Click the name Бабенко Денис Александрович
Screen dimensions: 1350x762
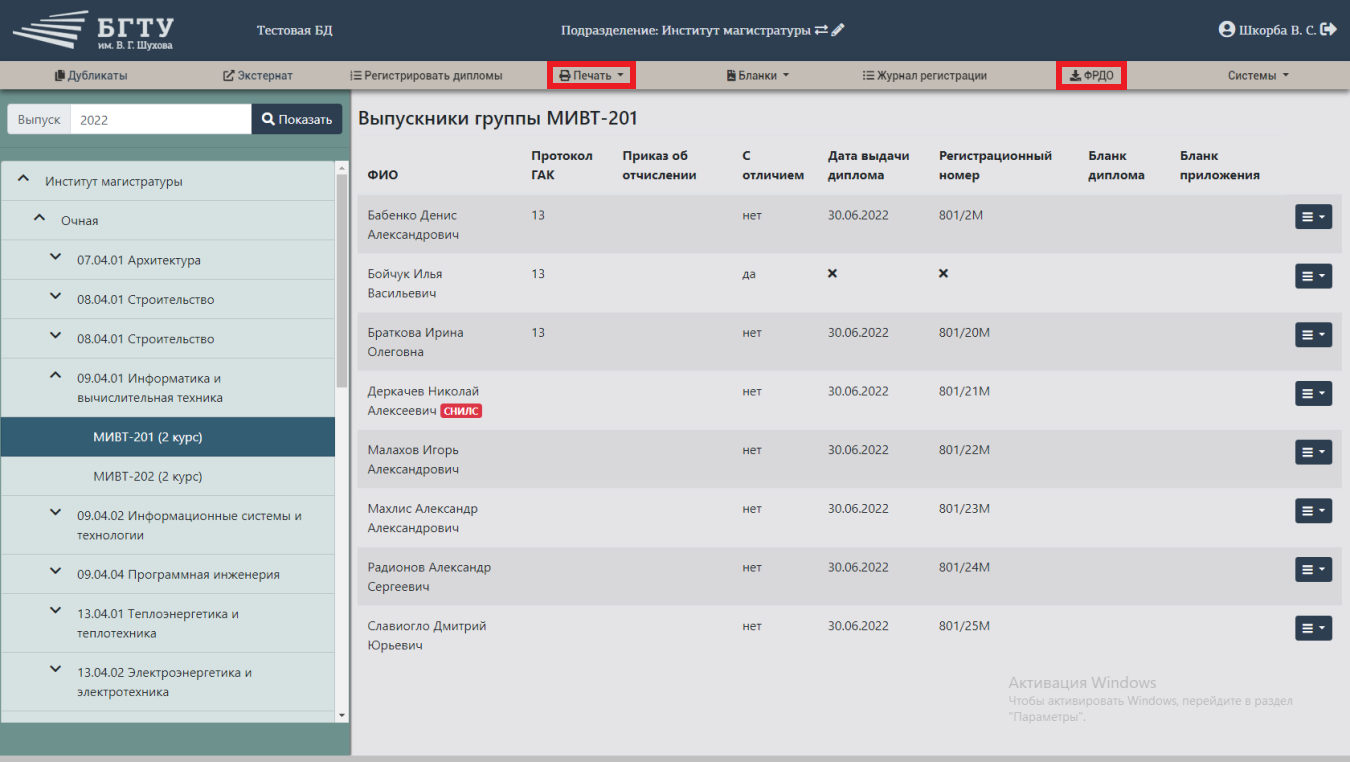click(413, 225)
